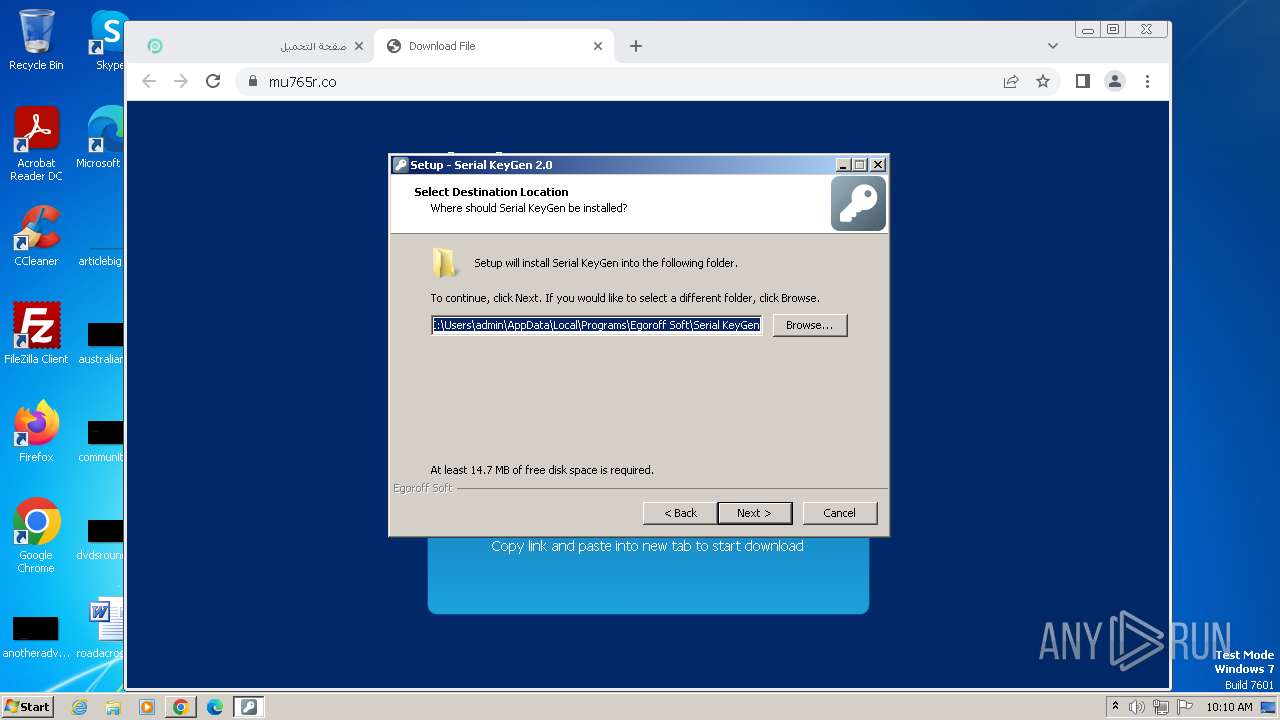Open the Chrome profile menu
Viewport: 1280px width, 720px height.
pyautogui.click(x=1115, y=82)
